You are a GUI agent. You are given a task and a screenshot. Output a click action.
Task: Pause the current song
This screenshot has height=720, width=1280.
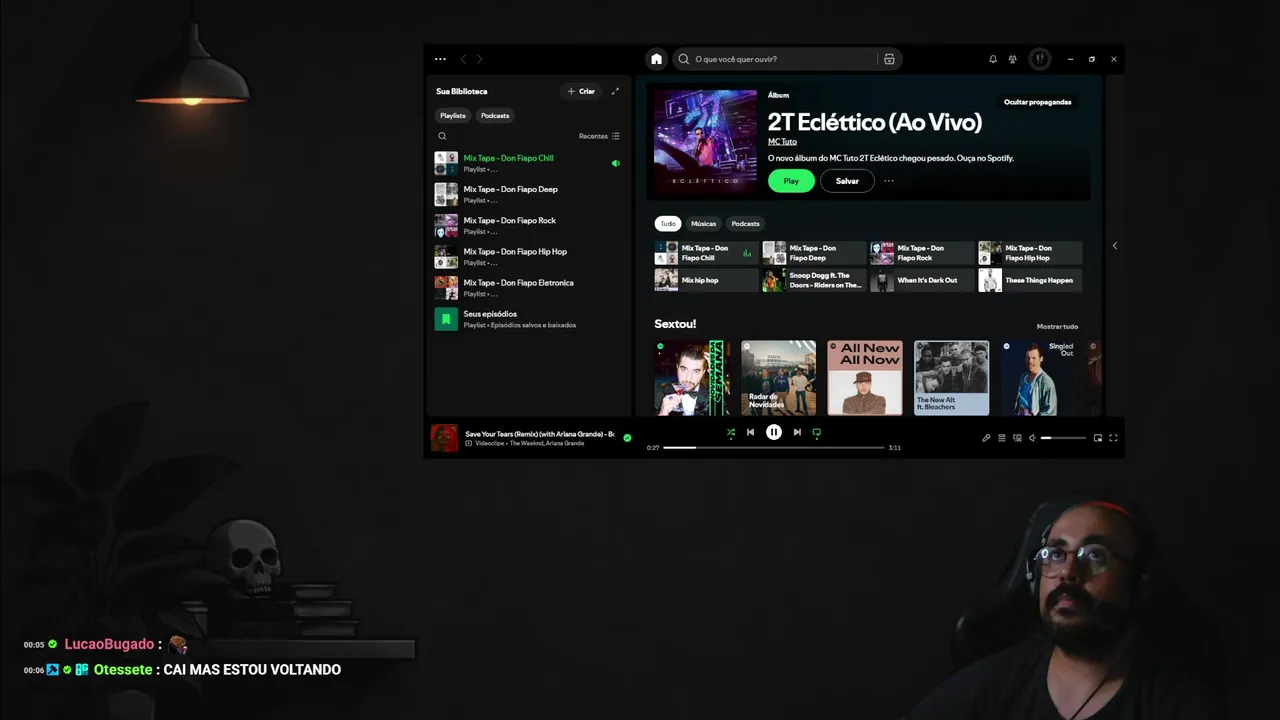[773, 432]
